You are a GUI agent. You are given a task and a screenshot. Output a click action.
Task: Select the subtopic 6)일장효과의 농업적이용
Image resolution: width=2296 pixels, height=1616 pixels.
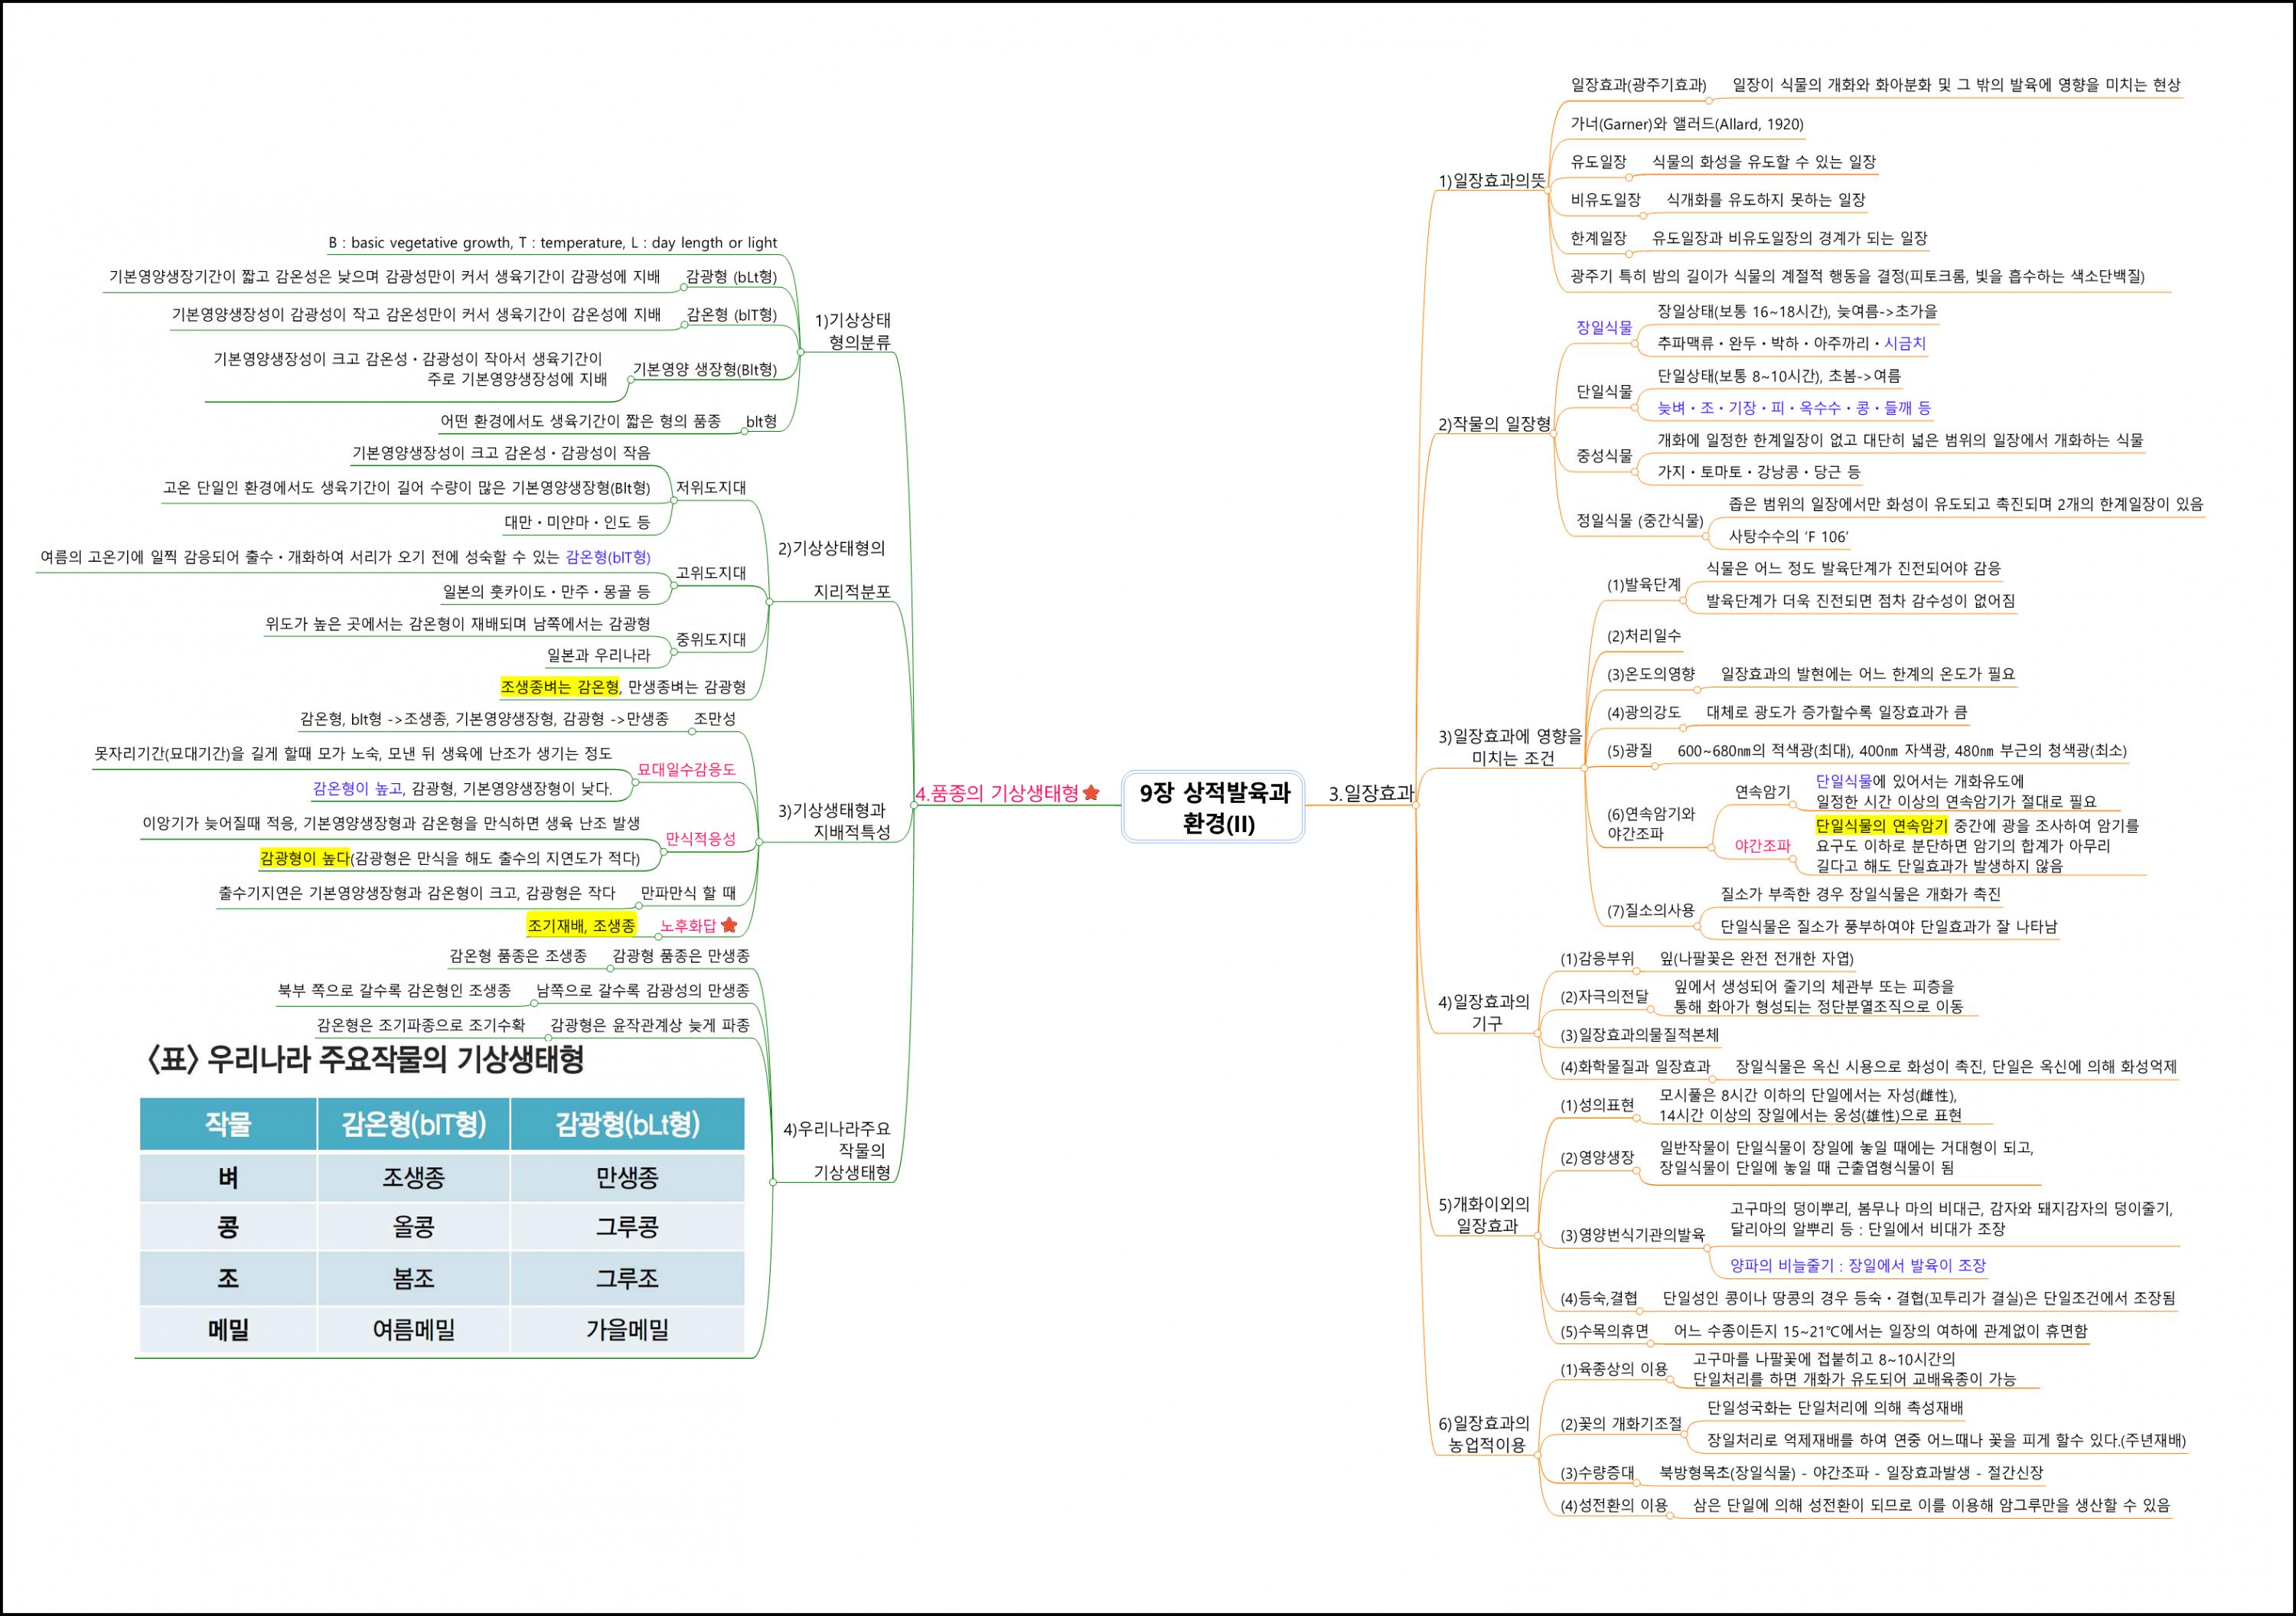pos(1484,1434)
